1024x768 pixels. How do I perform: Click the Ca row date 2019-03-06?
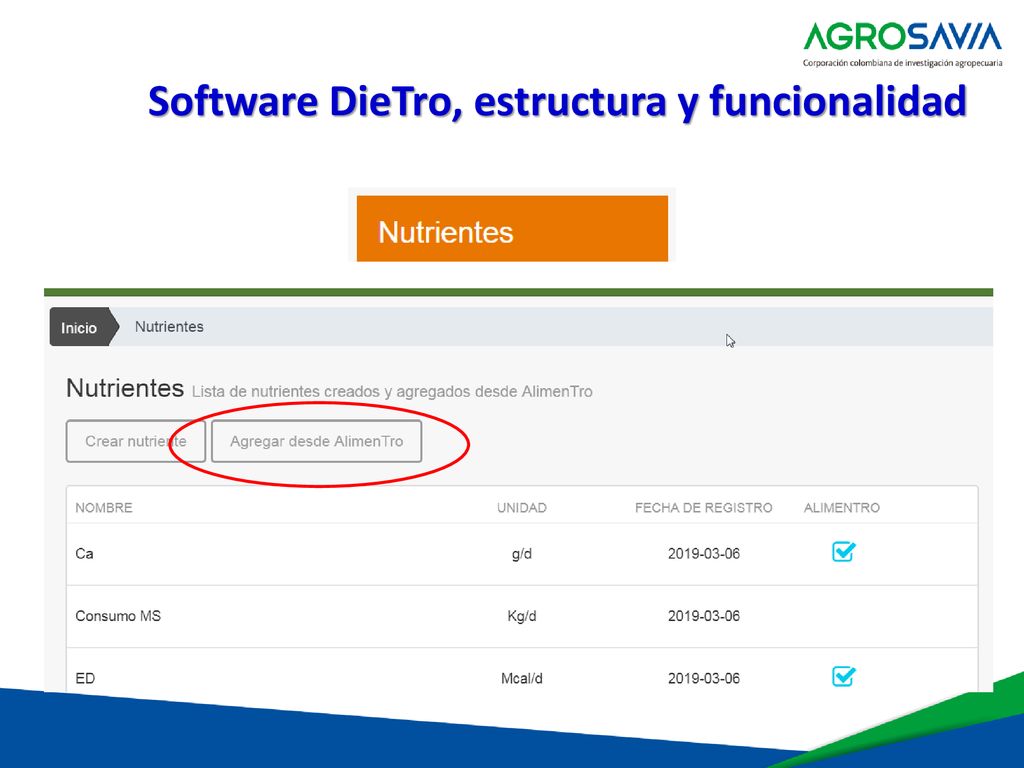coord(703,554)
